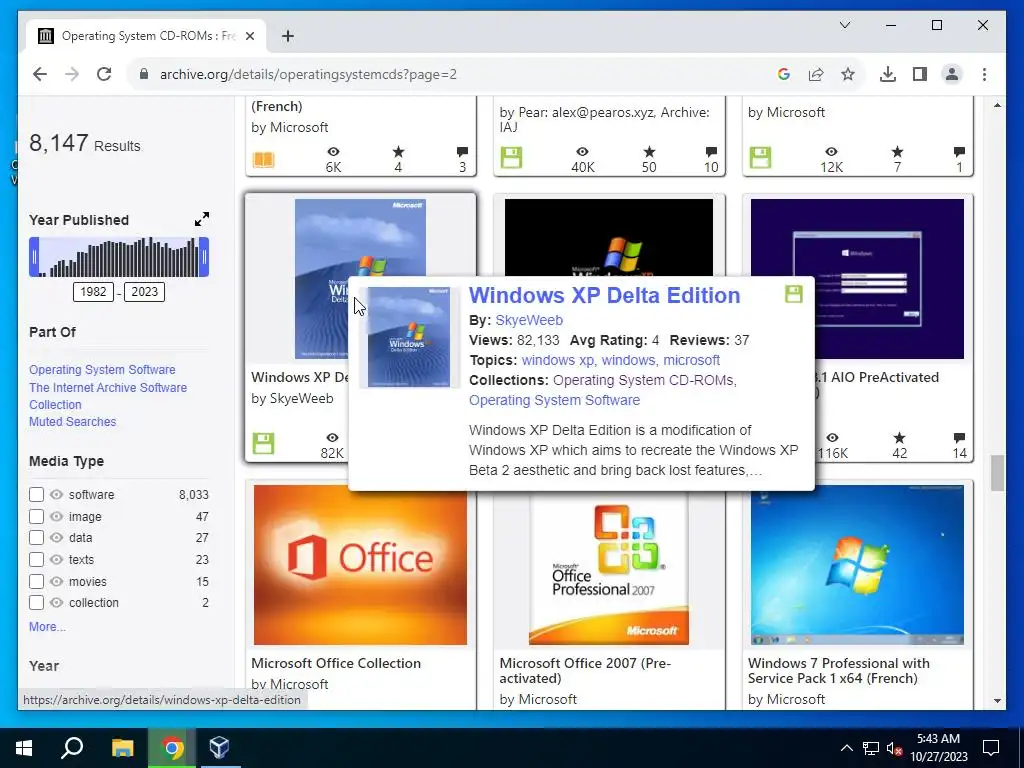1024x768 pixels.
Task: Close the Operating System CD-ROMs tab
Action: tap(249, 36)
